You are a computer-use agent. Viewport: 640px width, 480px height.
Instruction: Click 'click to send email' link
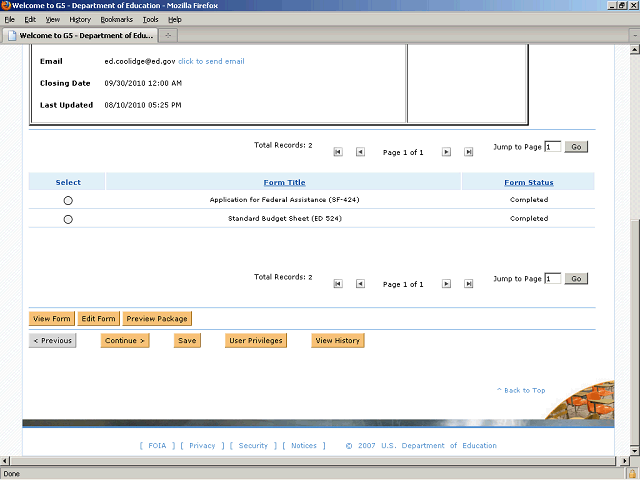(x=211, y=61)
